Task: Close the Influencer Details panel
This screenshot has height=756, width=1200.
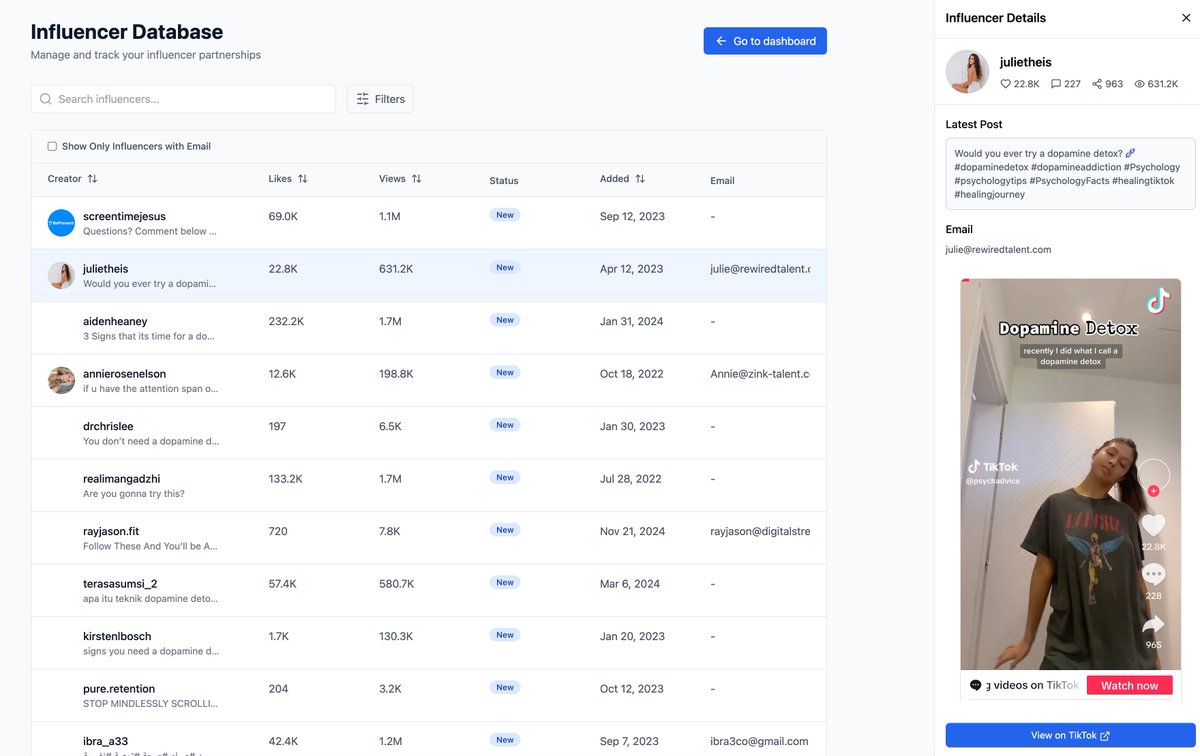Action: coord(1186,18)
